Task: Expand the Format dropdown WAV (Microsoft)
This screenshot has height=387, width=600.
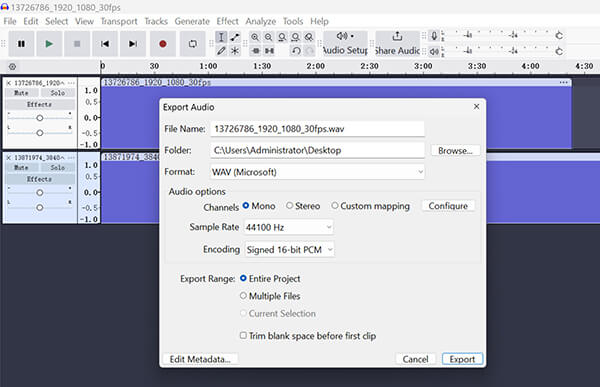Action: pos(317,172)
